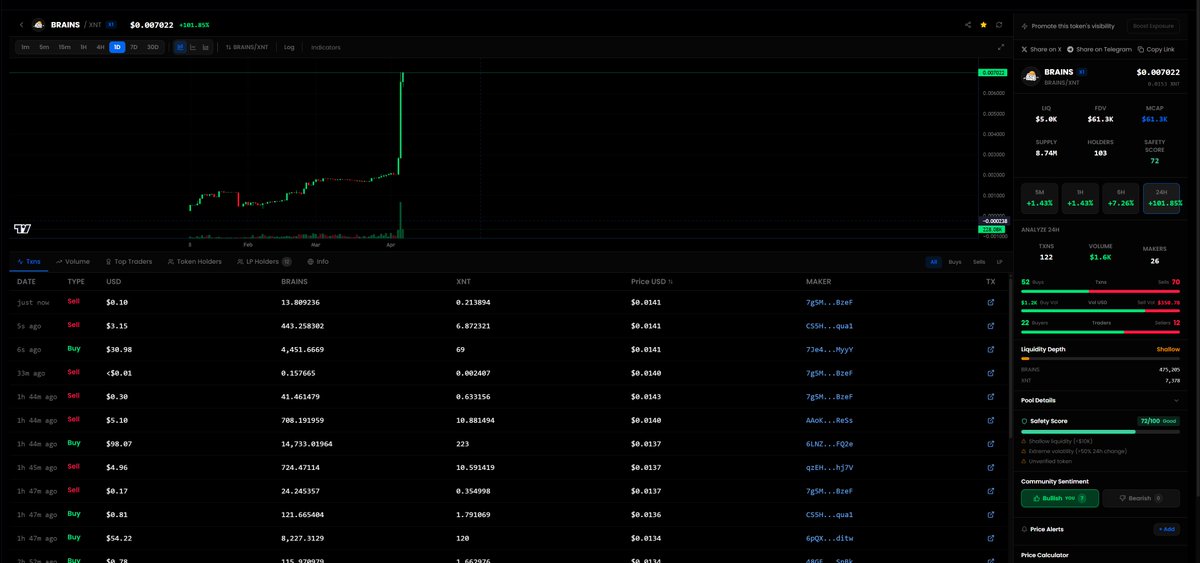1200x563 pixels.
Task: Open transaction link for the $4.96 sell row
Action: (990, 467)
